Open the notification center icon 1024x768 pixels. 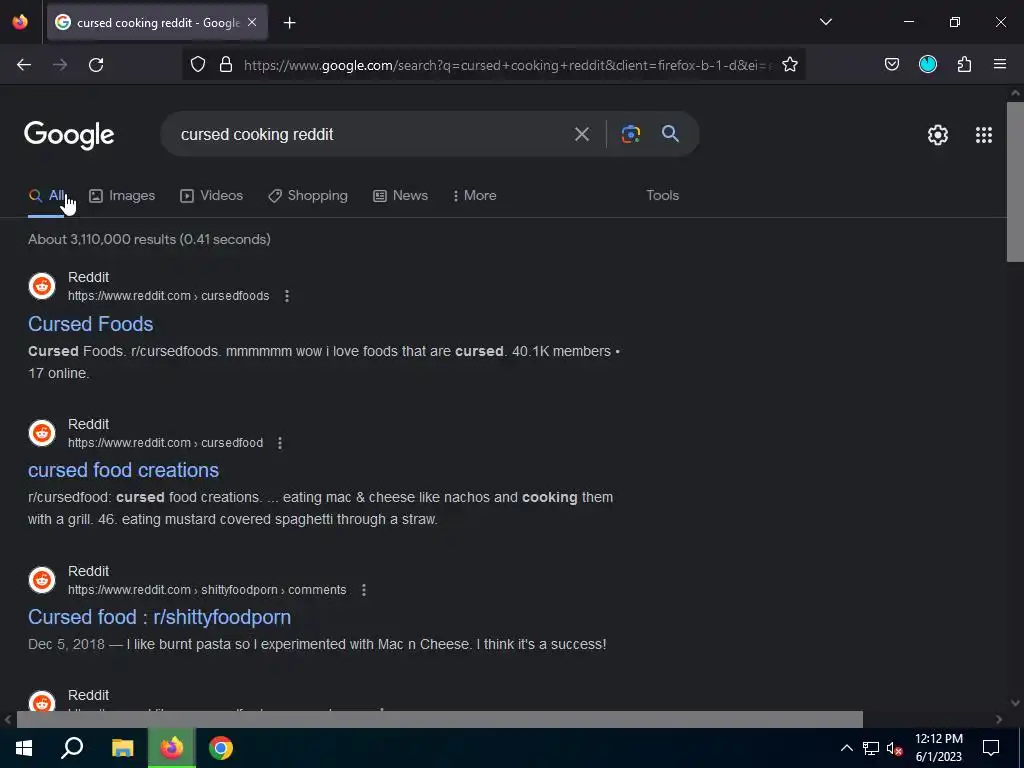coord(991,748)
